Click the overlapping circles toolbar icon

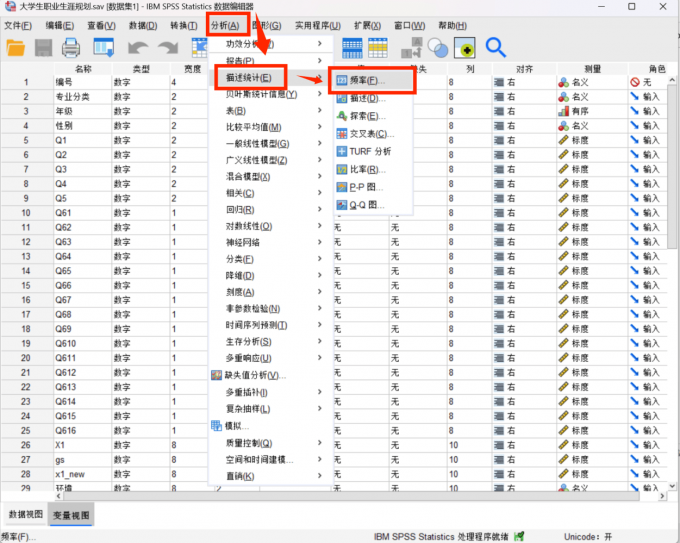[438, 48]
